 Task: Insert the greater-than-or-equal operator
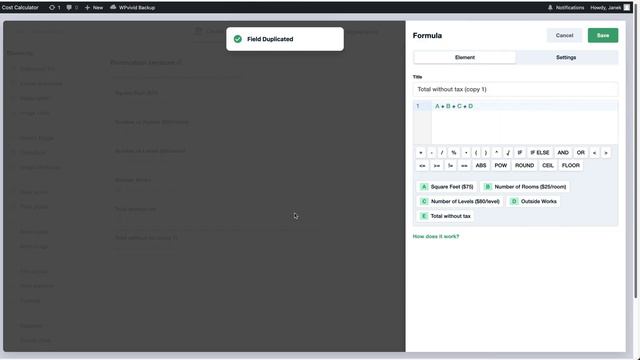tap(437, 166)
